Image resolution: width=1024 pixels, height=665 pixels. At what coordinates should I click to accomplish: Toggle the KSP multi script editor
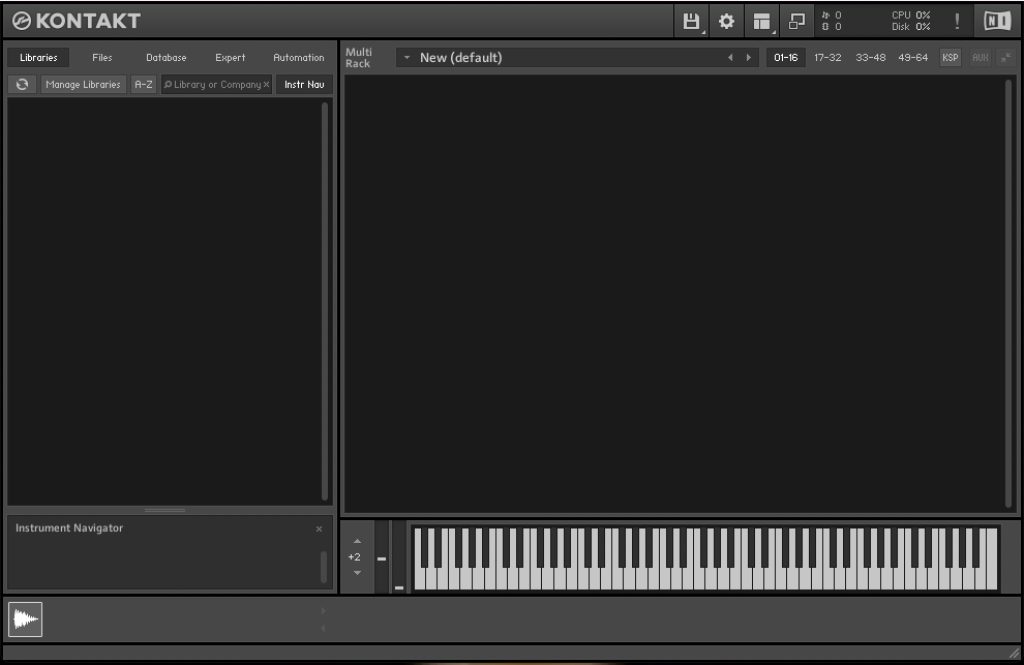pos(950,57)
